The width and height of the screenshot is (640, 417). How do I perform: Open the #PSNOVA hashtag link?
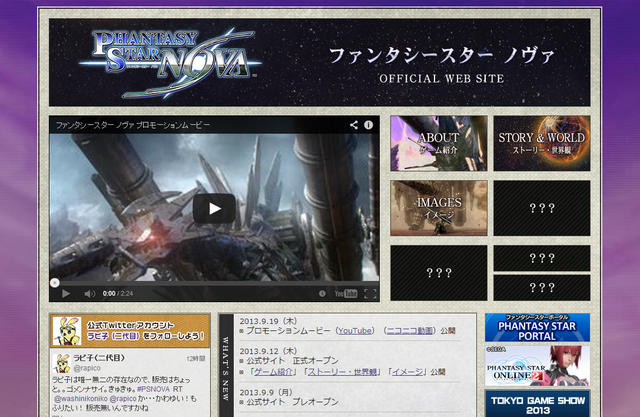tap(153, 389)
